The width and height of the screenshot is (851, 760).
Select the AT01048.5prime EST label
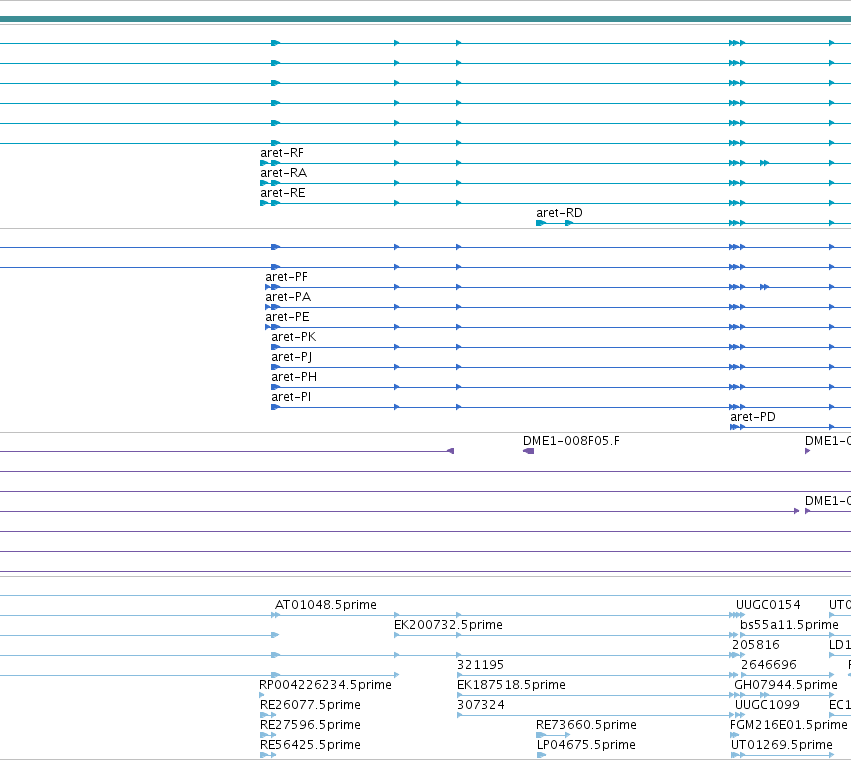[x=326, y=605]
